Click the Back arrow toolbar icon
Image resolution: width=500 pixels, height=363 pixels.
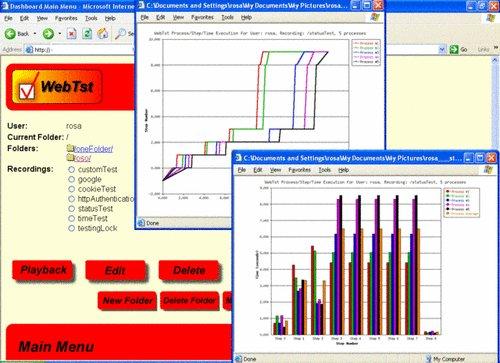click(10, 33)
